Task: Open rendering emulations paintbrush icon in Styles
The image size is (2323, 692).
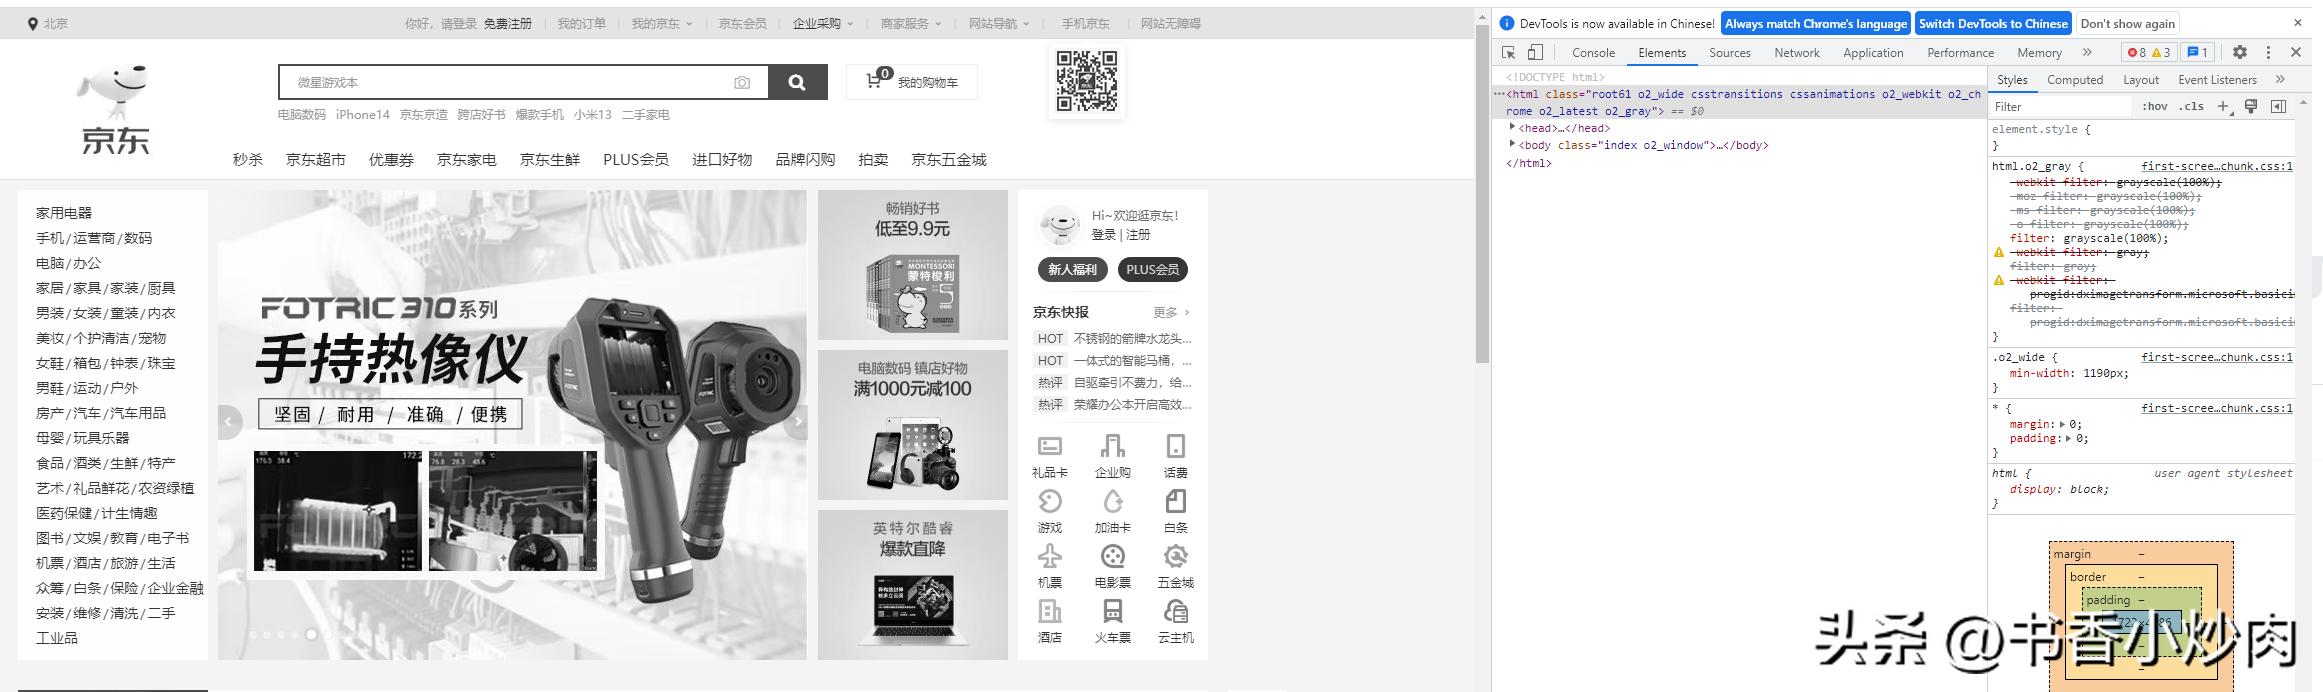Action: [x=2251, y=106]
